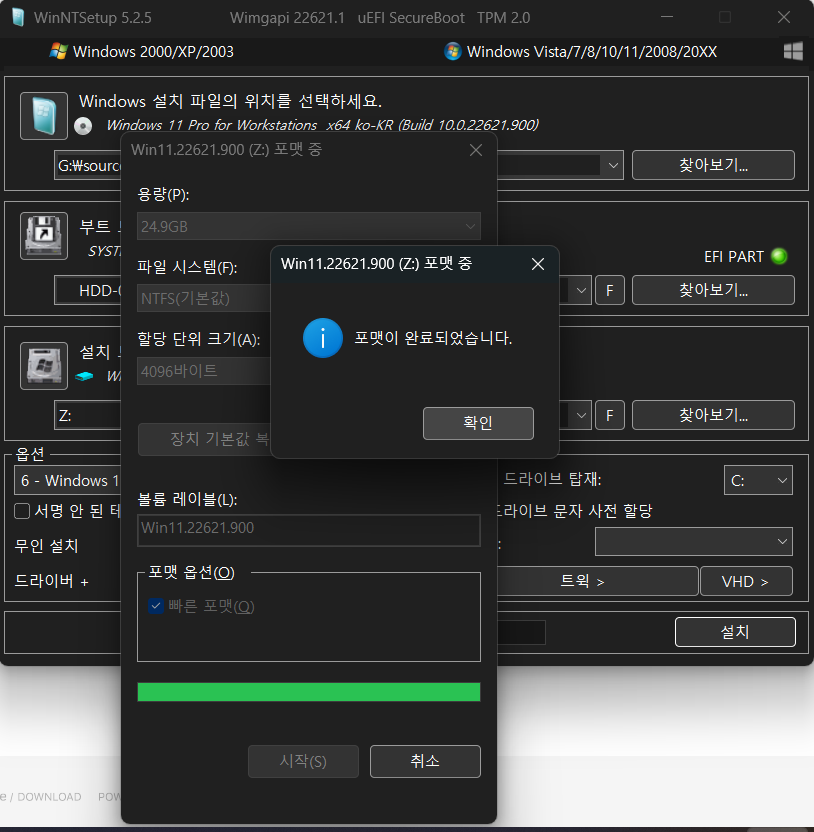814x832 pixels.
Task: Click the installation drive disk icon
Action: (x=44, y=366)
